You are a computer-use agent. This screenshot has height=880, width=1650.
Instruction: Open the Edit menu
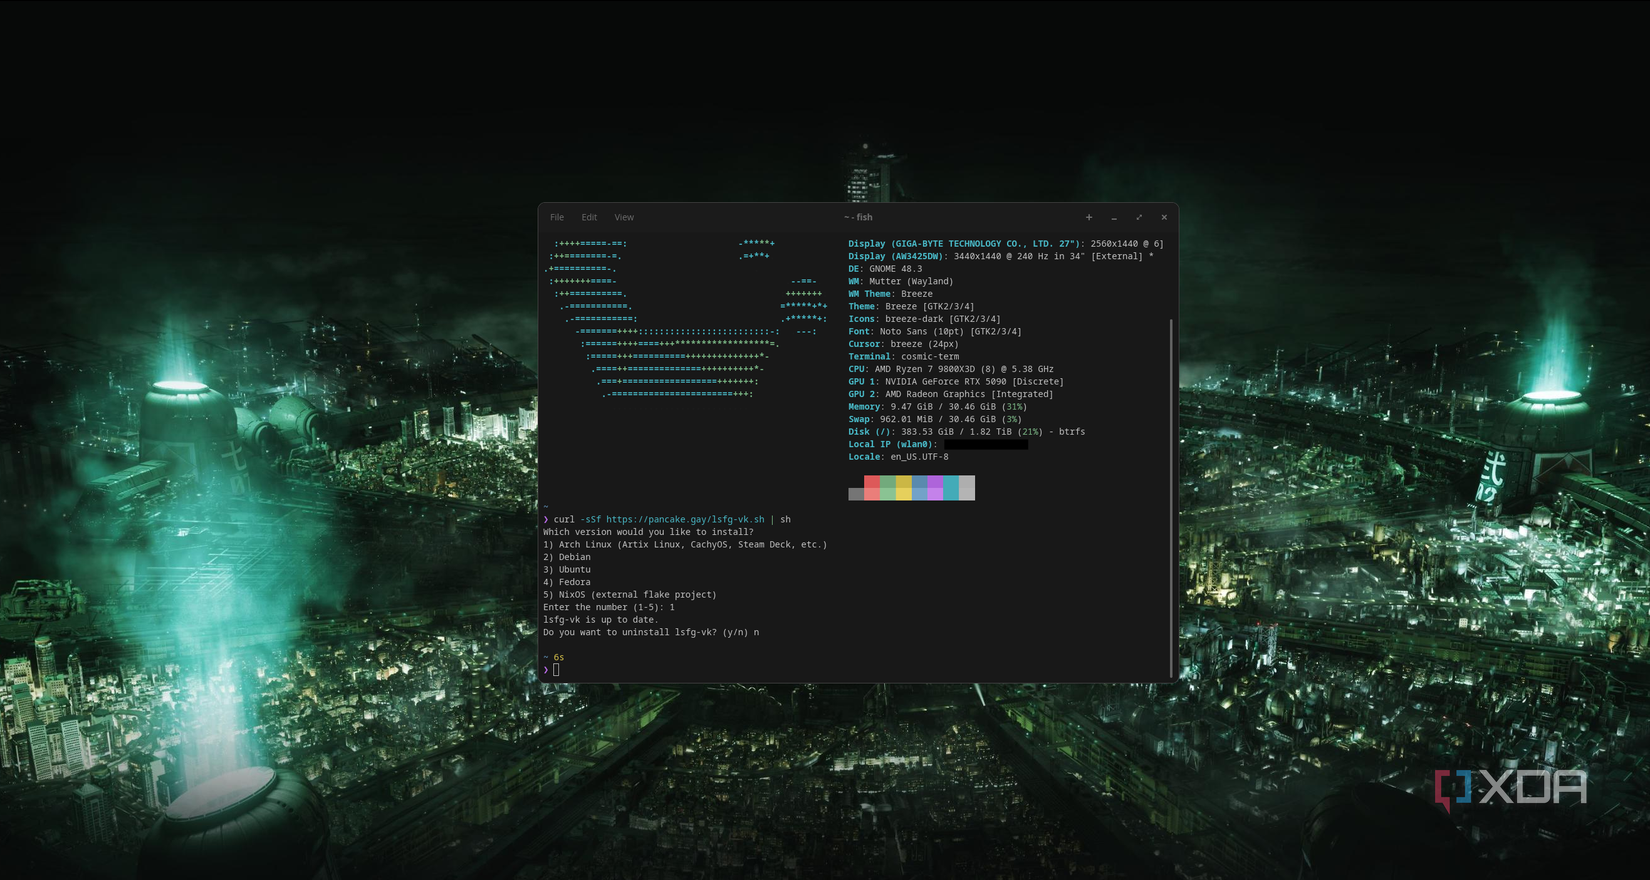pos(589,217)
